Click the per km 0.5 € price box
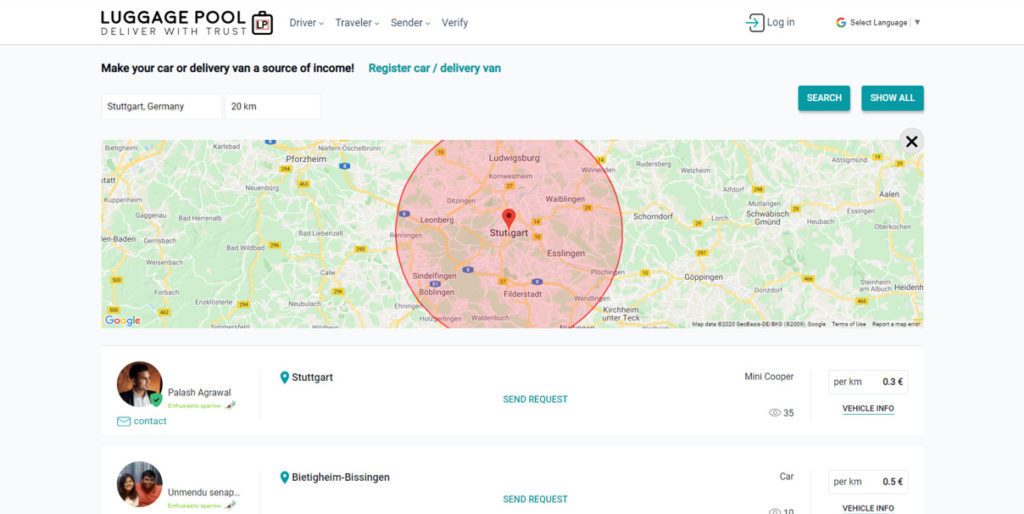 coord(868,482)
